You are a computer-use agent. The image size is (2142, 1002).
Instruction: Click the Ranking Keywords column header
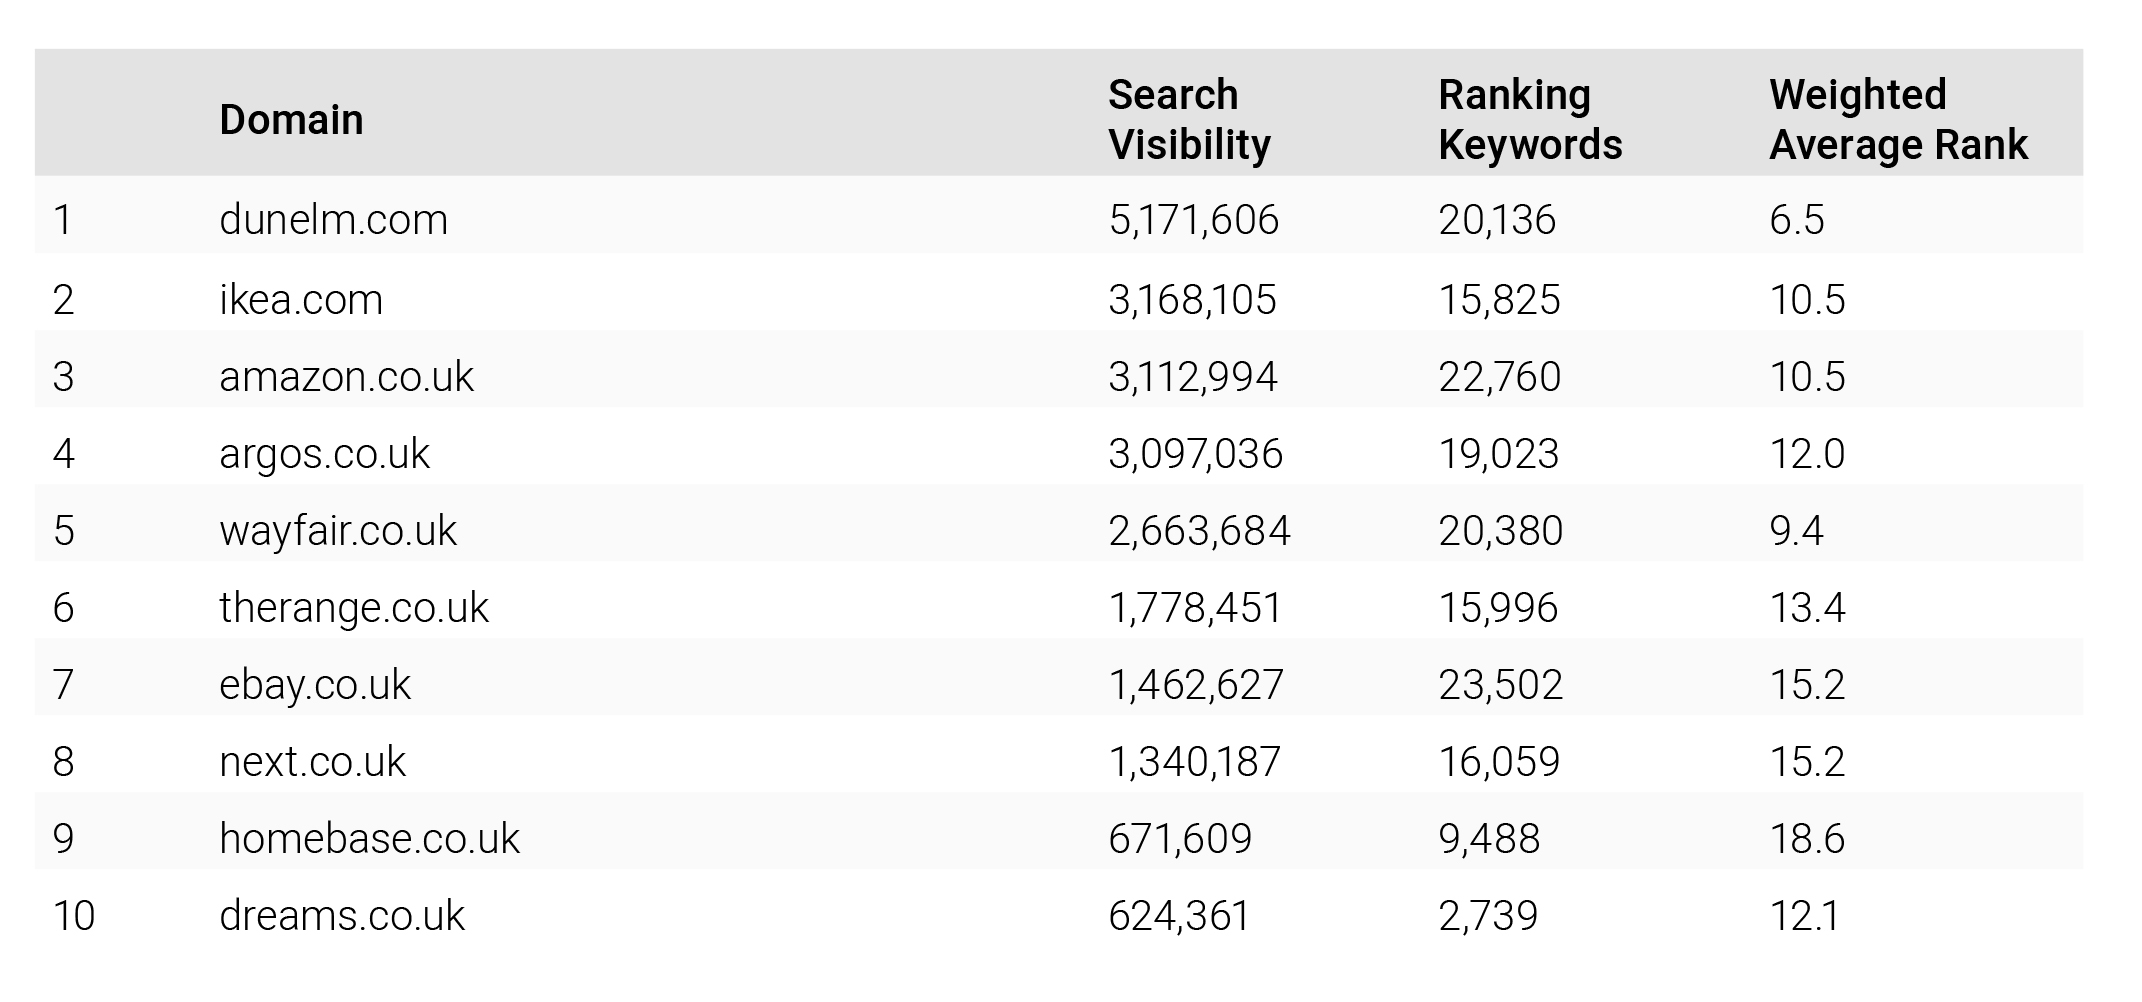coord(1530,120)
